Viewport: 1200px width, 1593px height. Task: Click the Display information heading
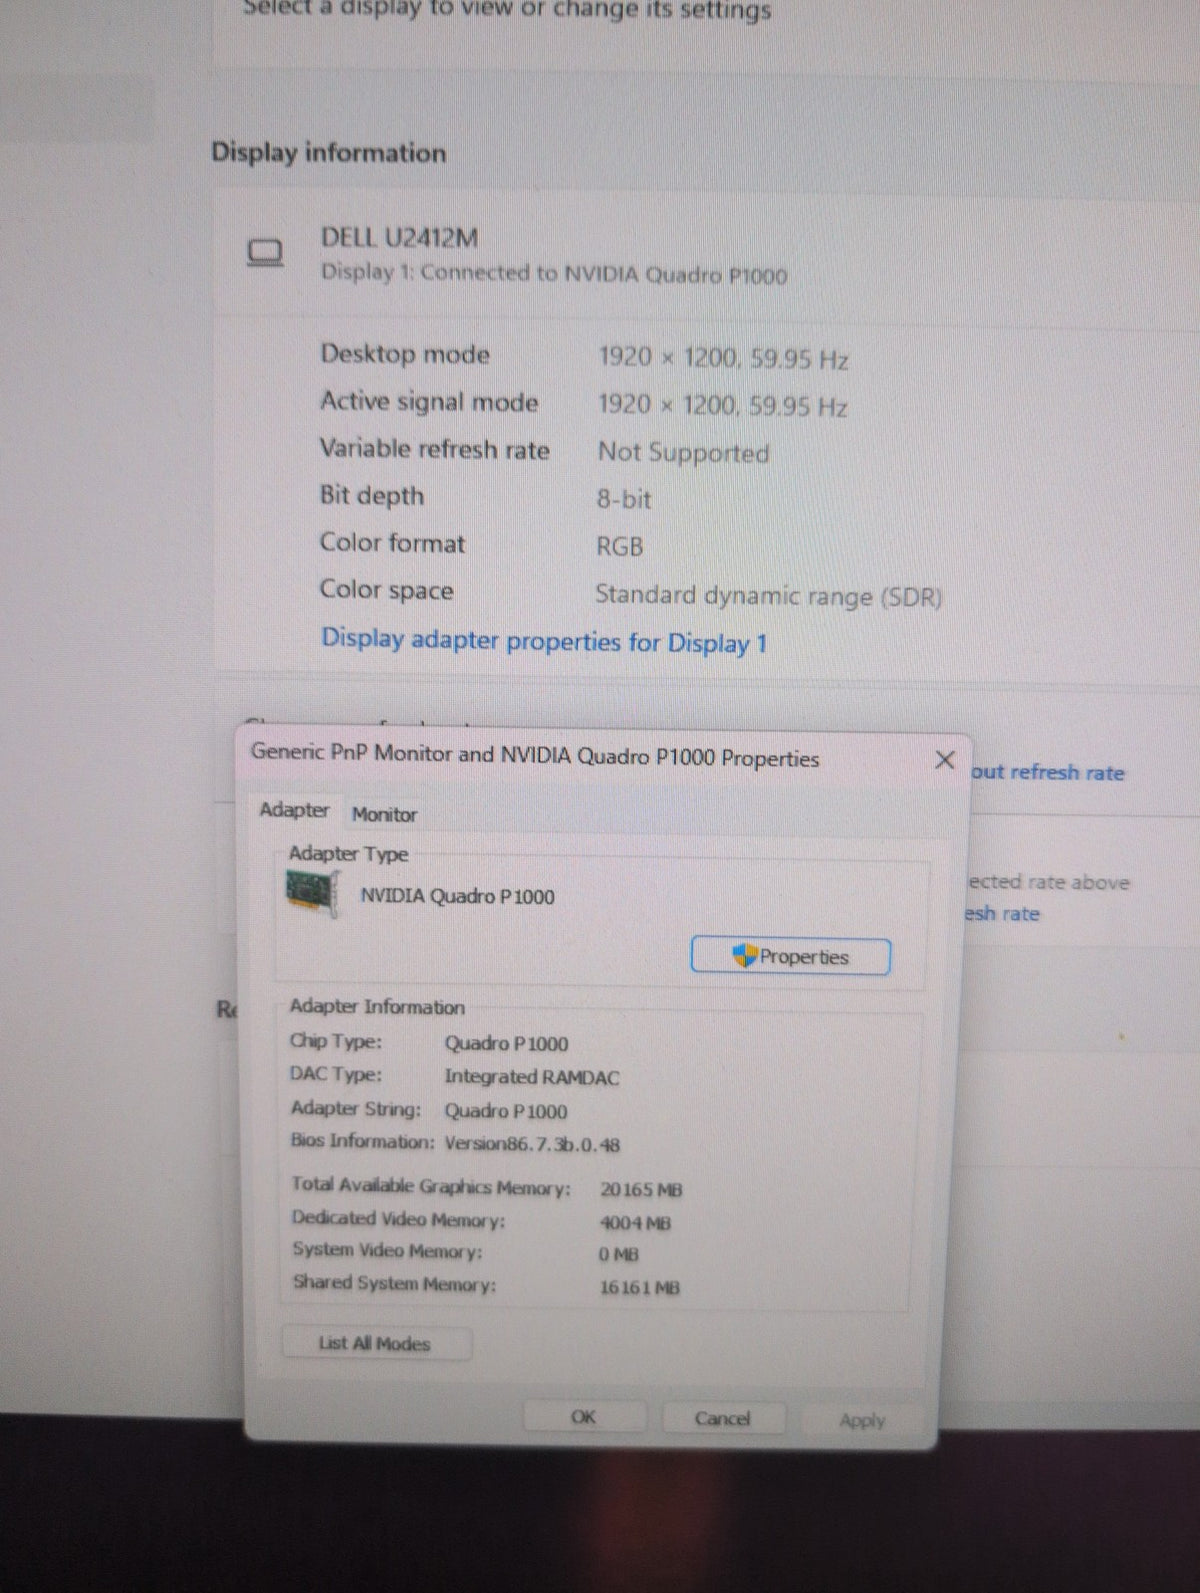coord(329,152)
